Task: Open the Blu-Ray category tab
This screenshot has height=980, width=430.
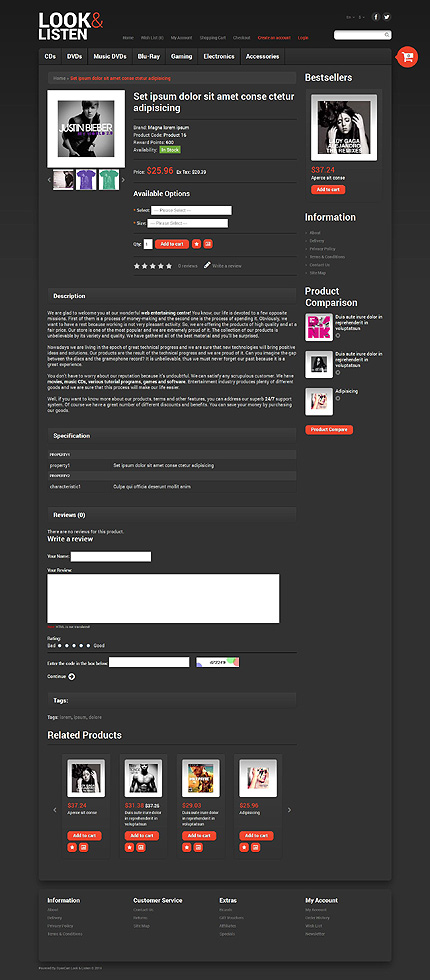Action: click(x=149, y=56)
